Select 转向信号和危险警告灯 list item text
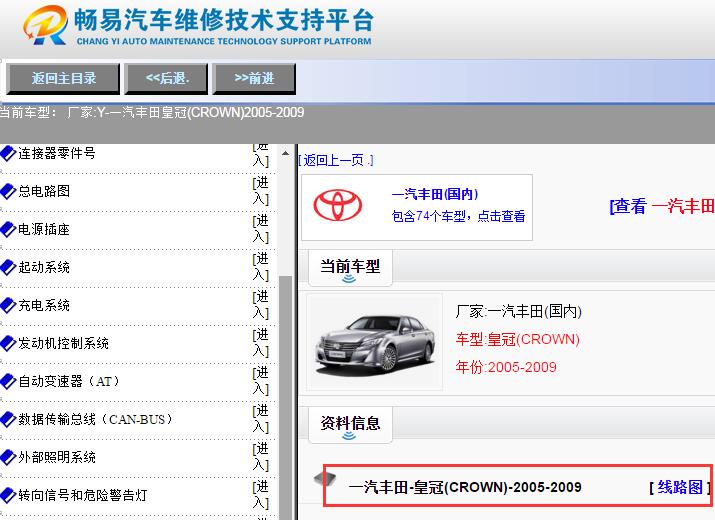The width and height of the screenshot is (715, 520). click(x=83, y=495)
